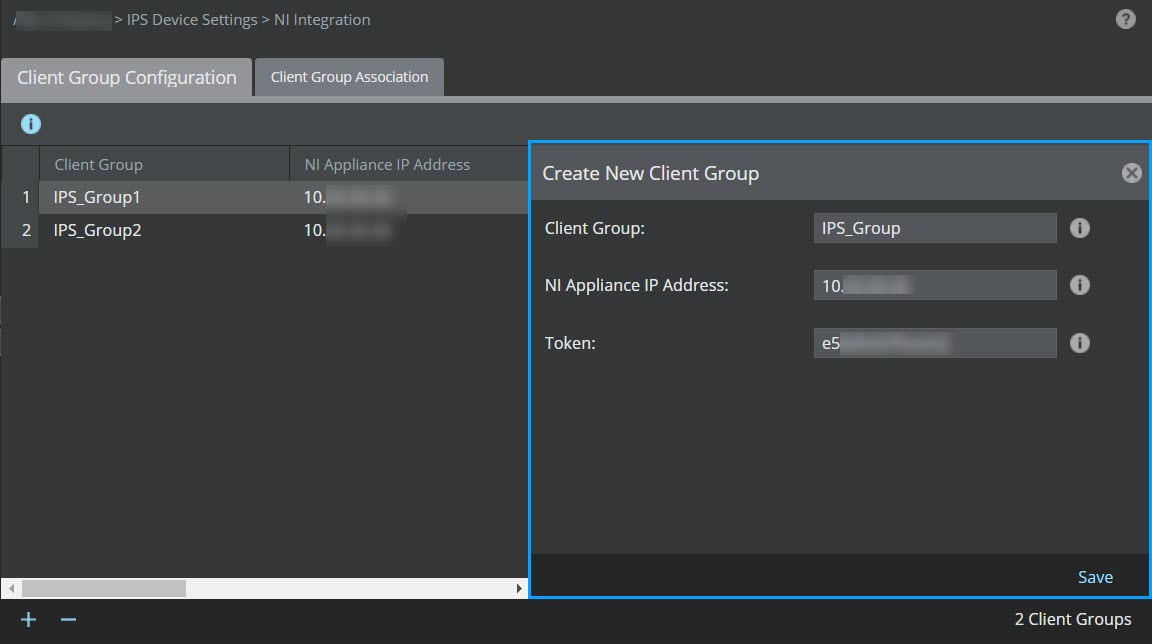1152x644 pixels.
Task: Select the IPS_Group1 row
Action: 264,198
